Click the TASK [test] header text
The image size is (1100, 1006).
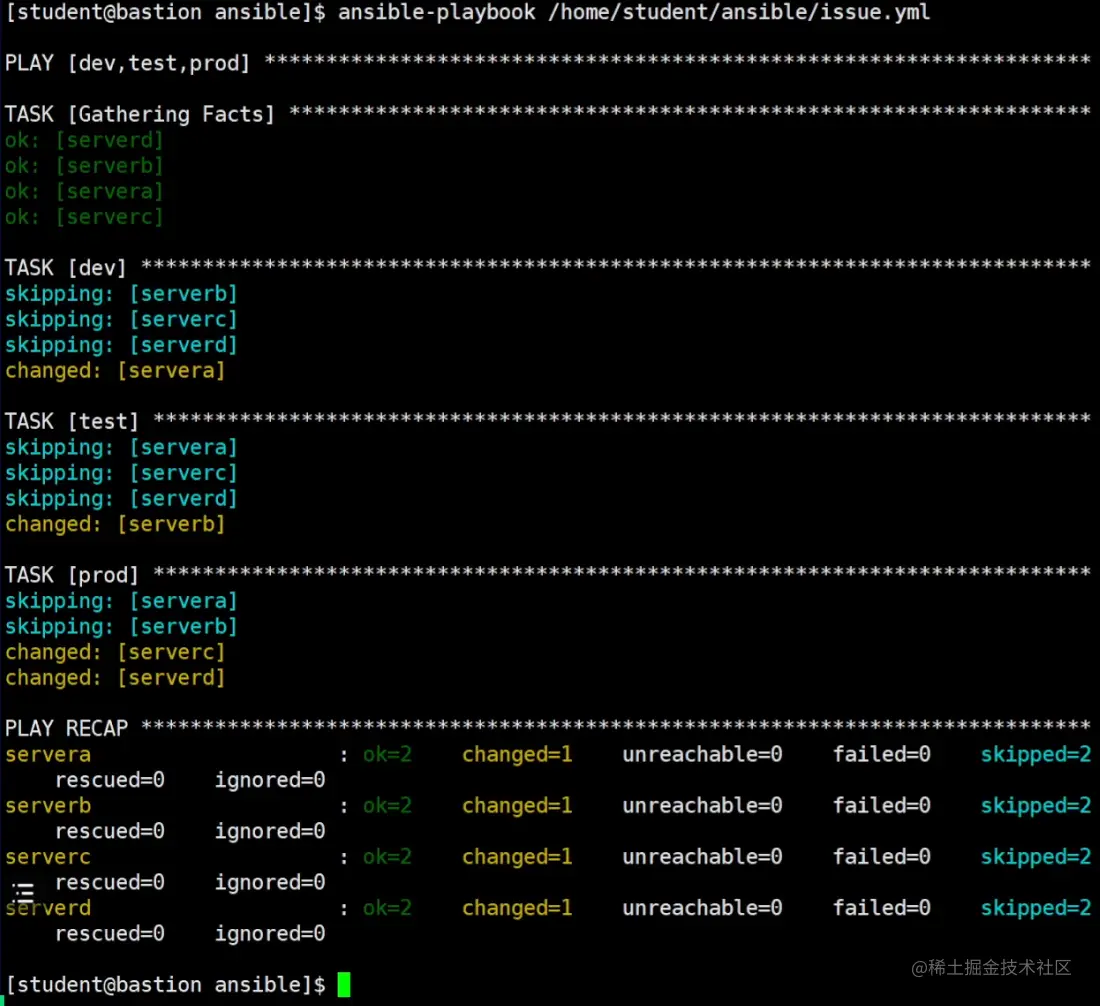click(72, 422)
